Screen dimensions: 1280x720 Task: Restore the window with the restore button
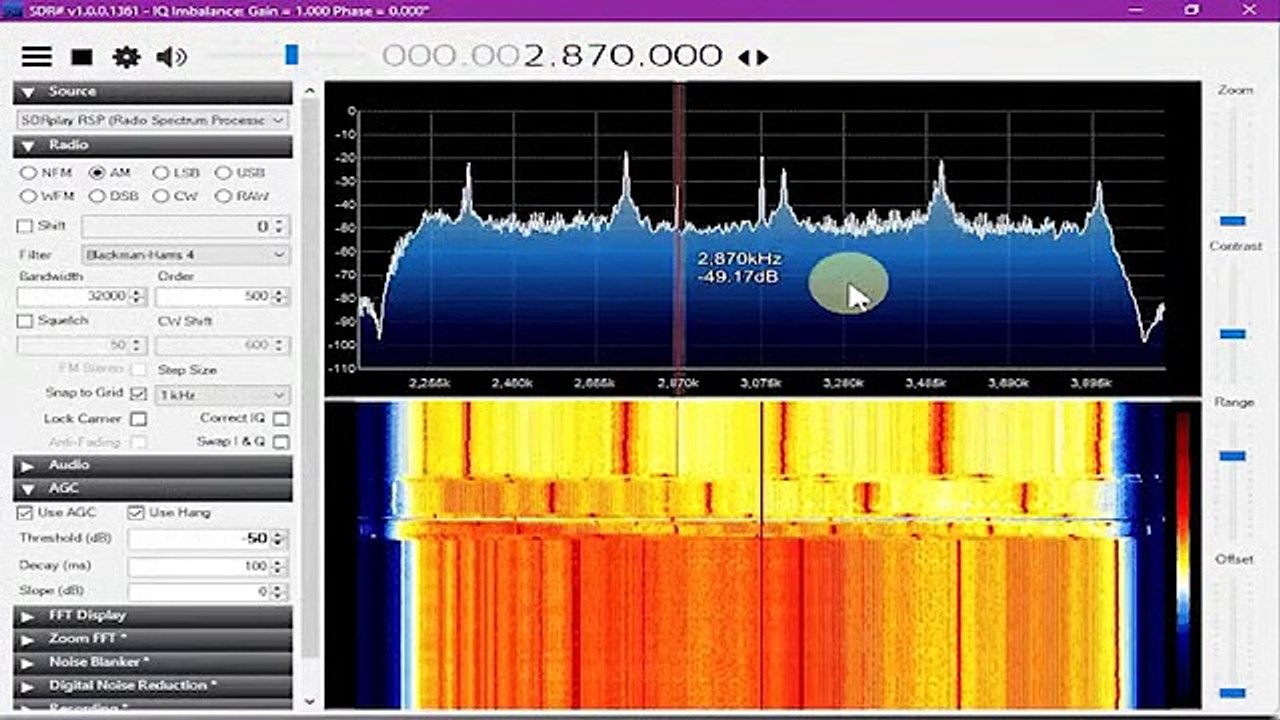click(x=1192, y=9)
